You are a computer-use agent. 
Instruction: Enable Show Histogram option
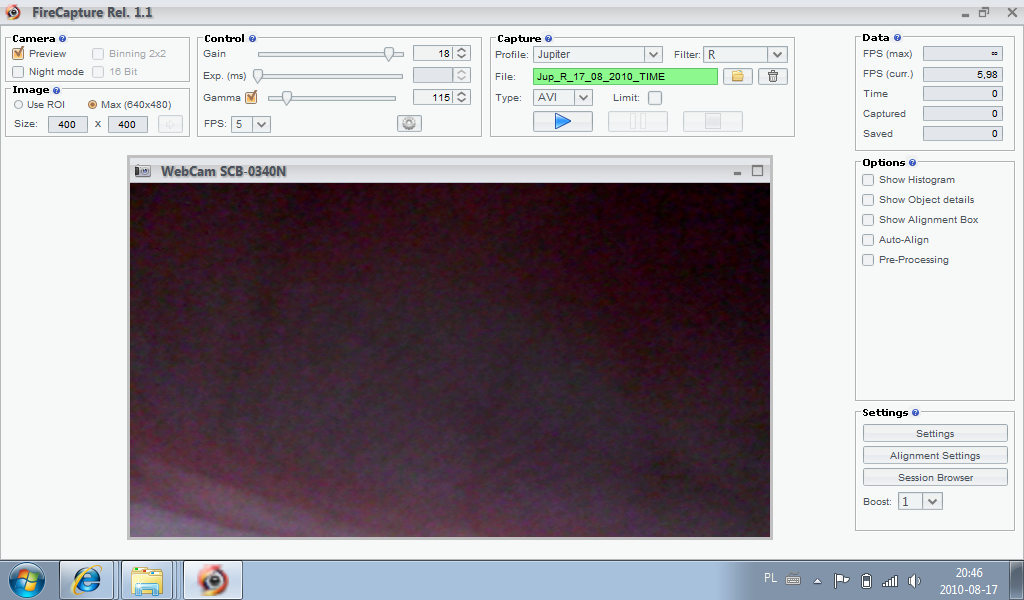tap(868, 180)
